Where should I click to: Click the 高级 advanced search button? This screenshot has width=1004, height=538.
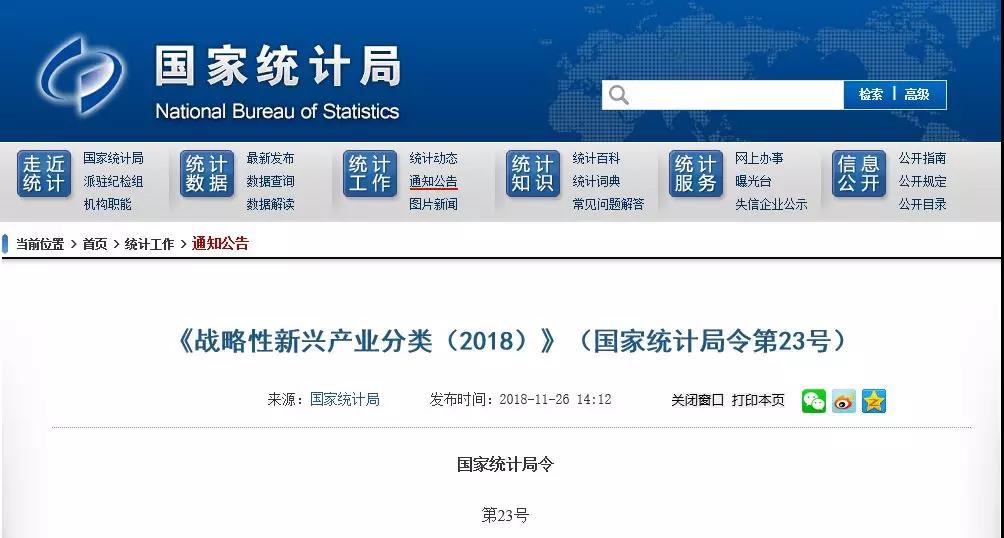[x=916, y=95]
